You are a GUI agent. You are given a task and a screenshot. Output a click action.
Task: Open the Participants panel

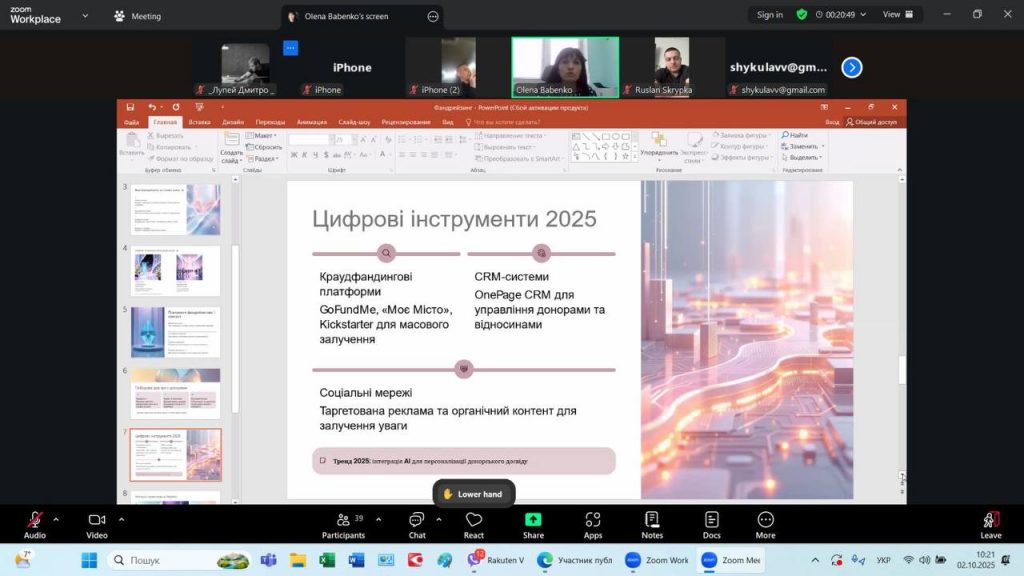coord(343,524)
